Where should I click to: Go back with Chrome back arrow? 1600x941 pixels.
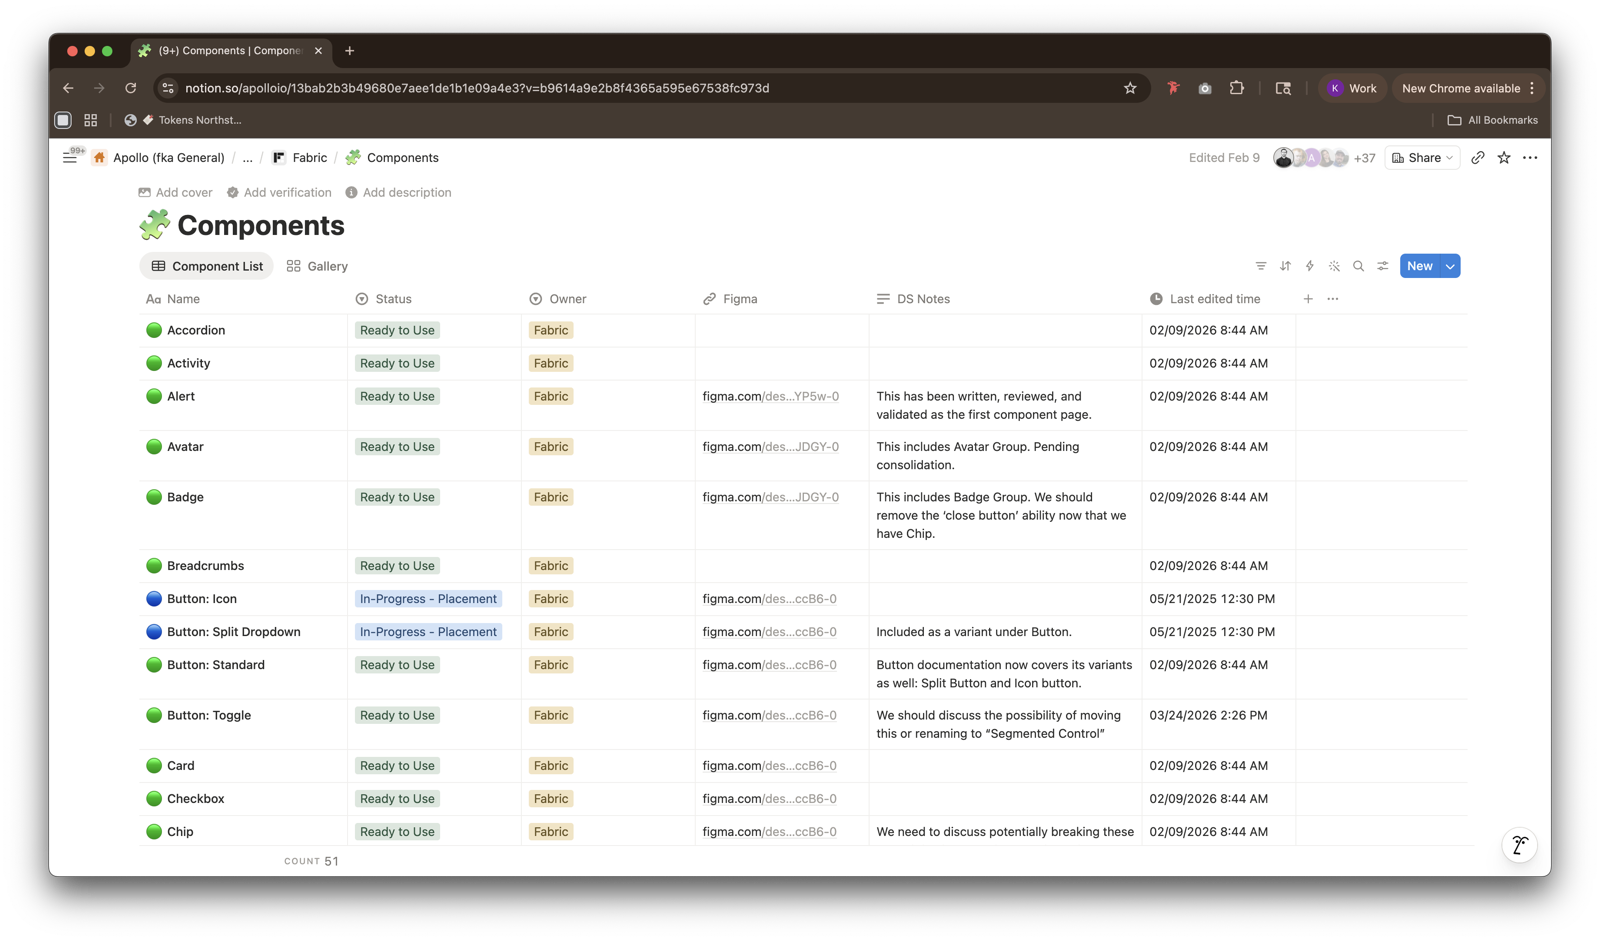(68, 88)
